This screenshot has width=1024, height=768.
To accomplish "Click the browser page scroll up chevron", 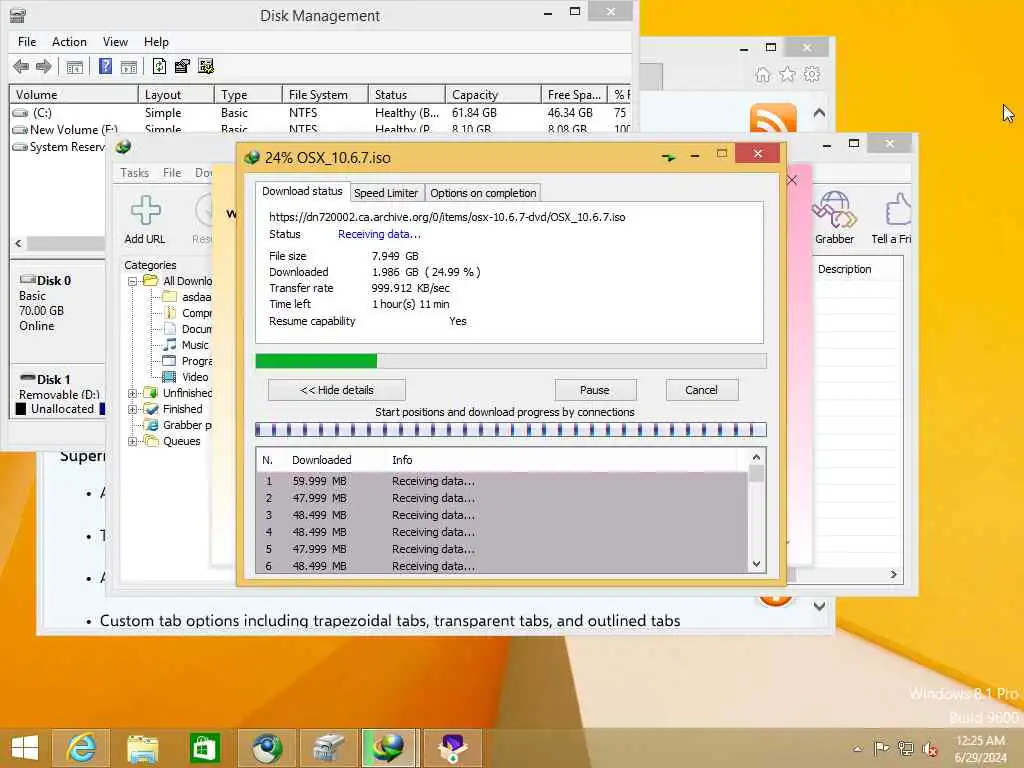I will 819,113.
